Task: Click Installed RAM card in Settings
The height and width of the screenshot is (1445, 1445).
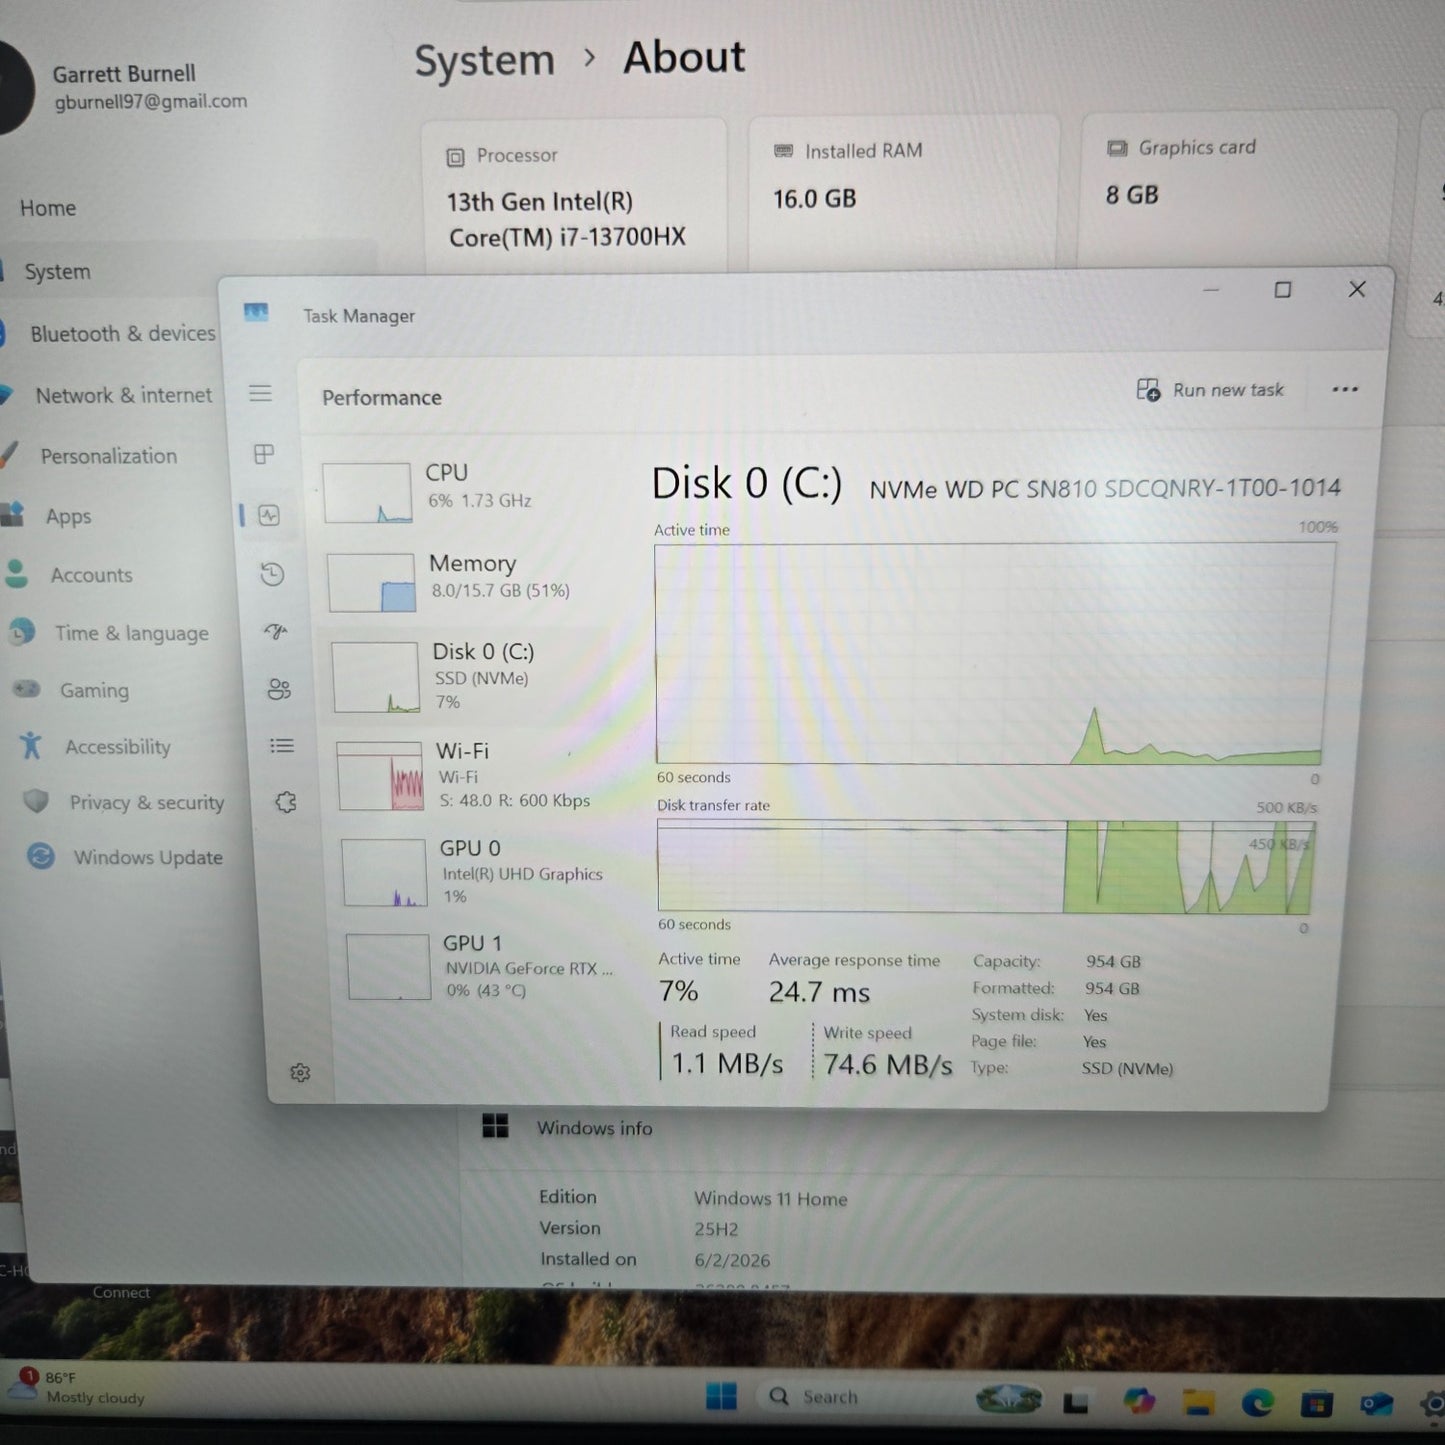Action: click(903, 192)
